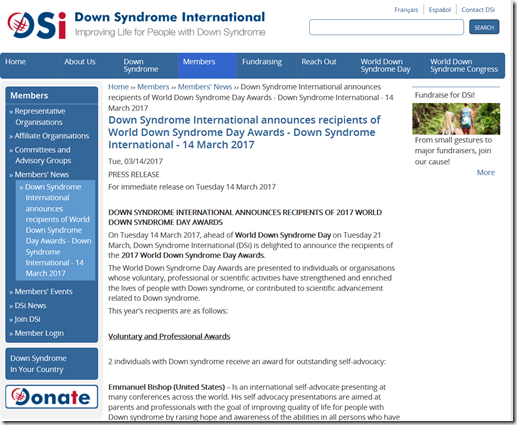Click the Members' News breadcrumb link
The height and width of the screenshot is (425, 517).
click(x=205, y=87)
